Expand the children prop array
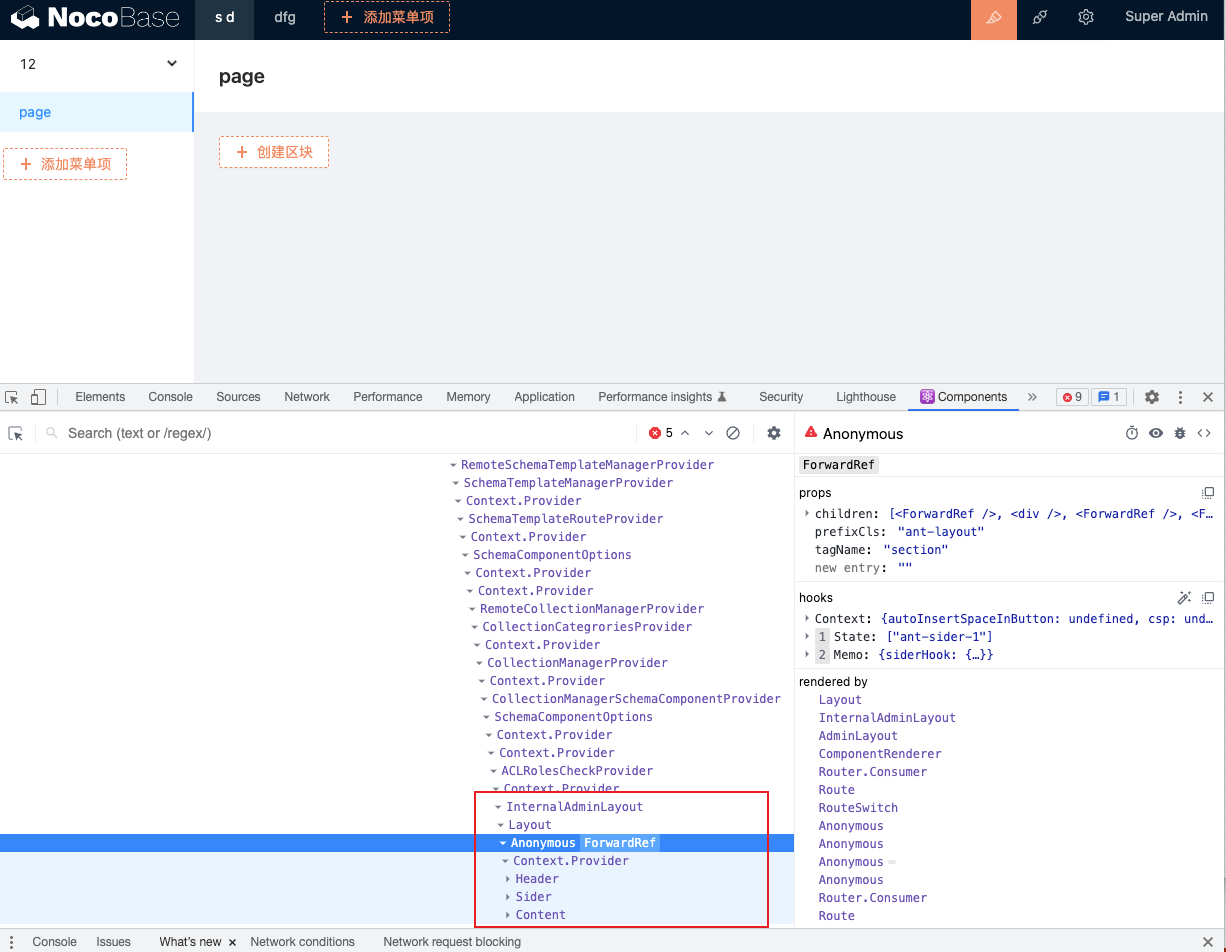The height and width of the screenshot is (952, 1226). point(807,514)
